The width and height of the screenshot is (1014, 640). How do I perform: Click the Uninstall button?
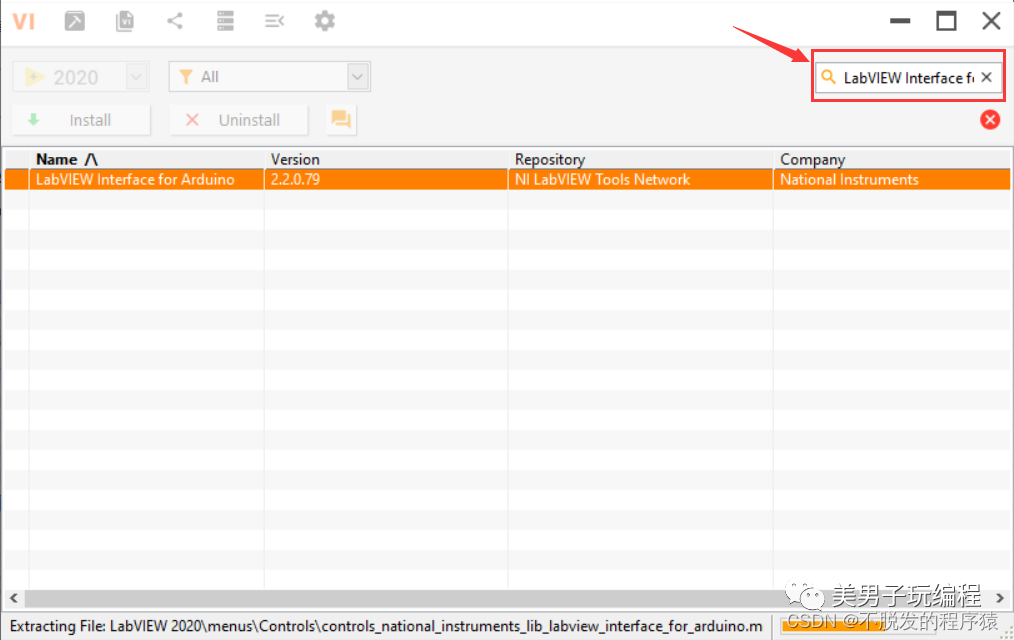coord(239,120)
